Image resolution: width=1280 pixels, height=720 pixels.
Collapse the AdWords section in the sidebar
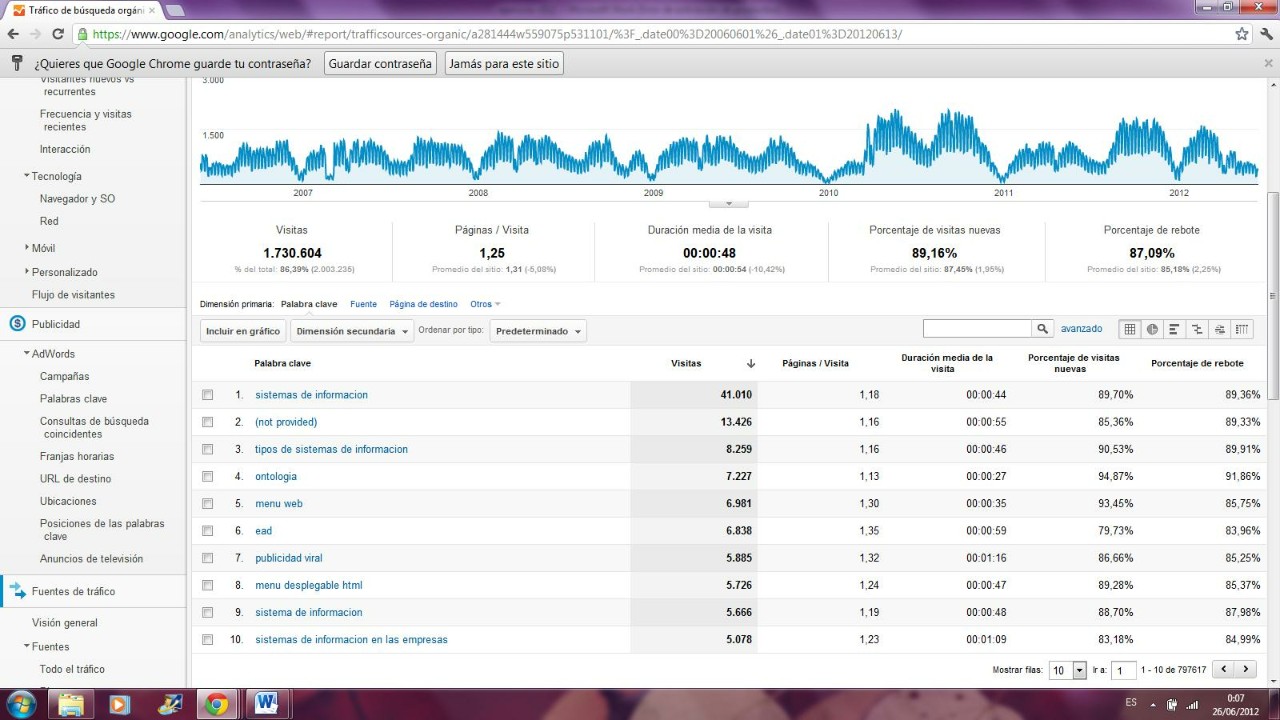(x=27, y=354)
